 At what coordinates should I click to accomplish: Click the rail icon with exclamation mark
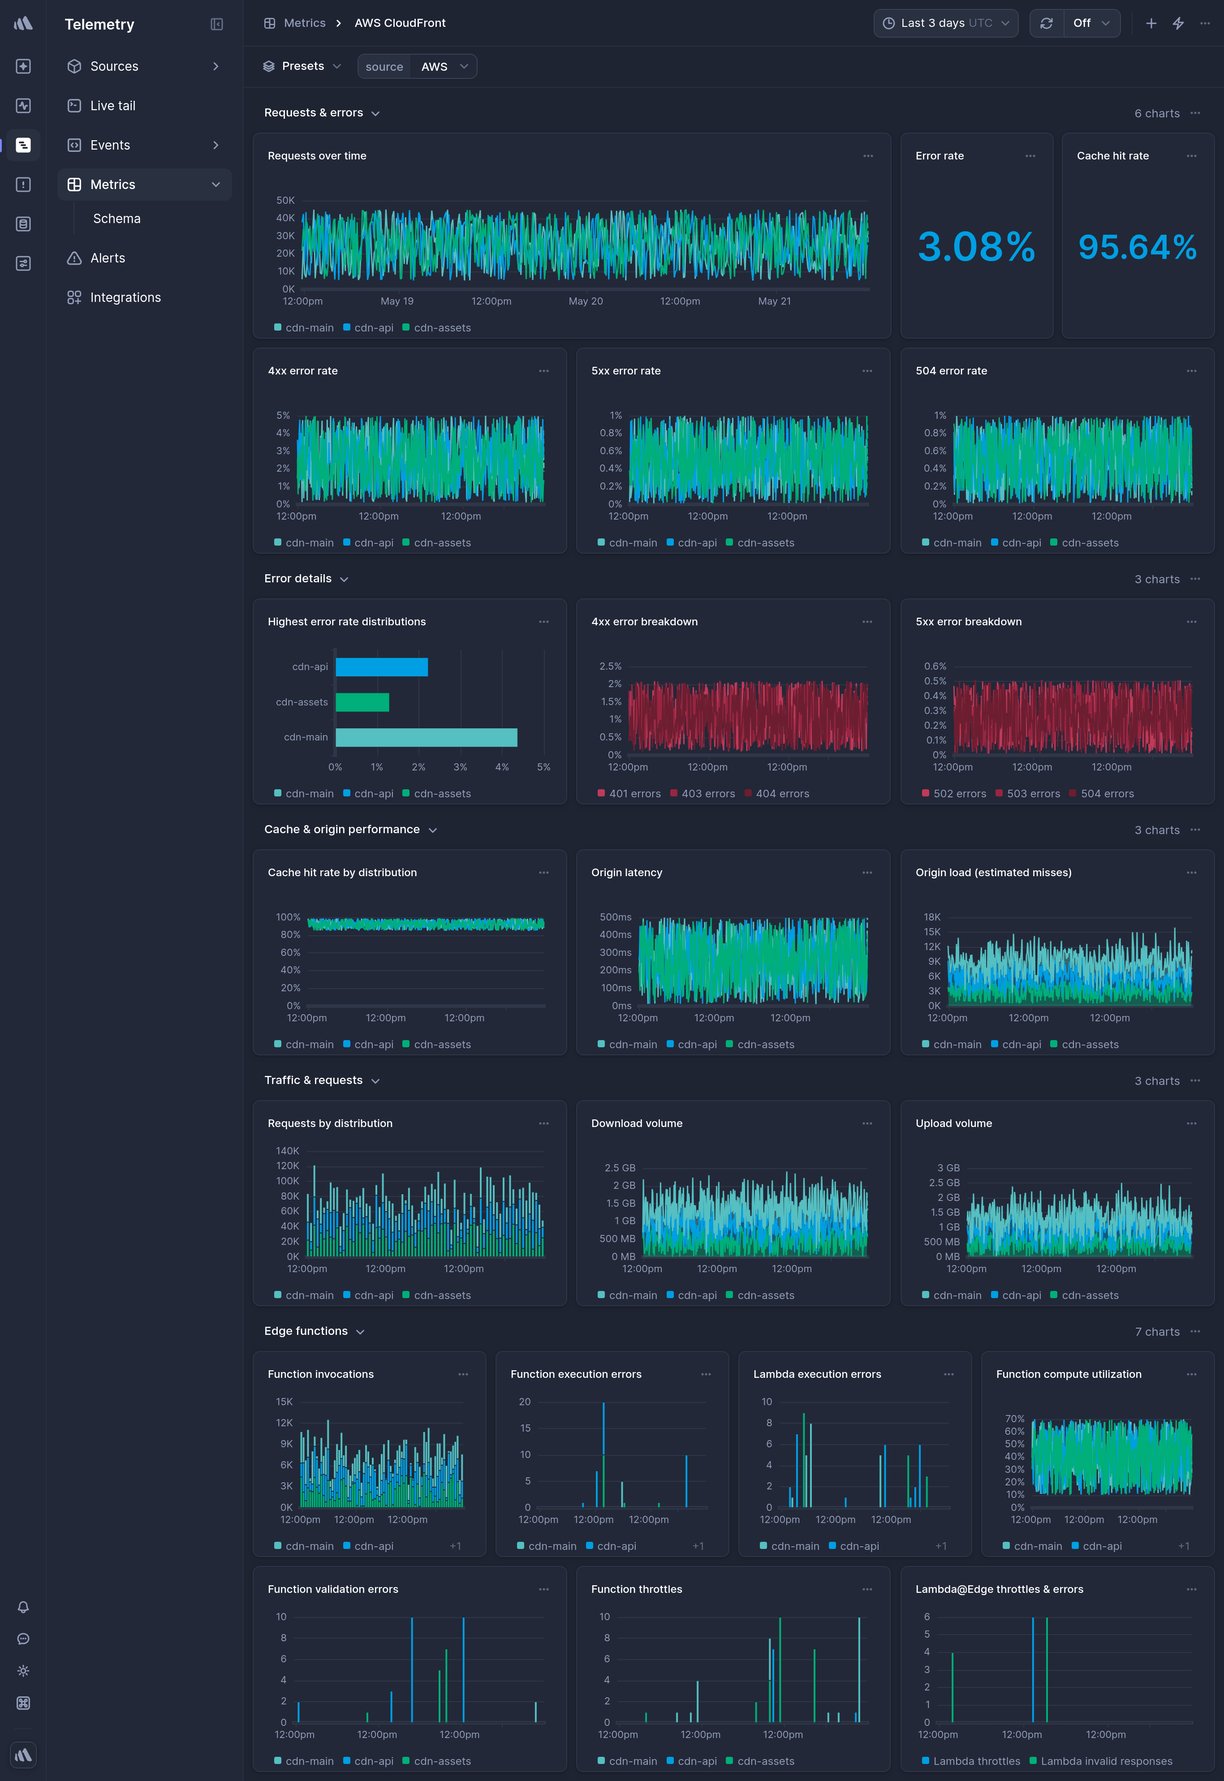pyautogui.click(x=23, y=184)
